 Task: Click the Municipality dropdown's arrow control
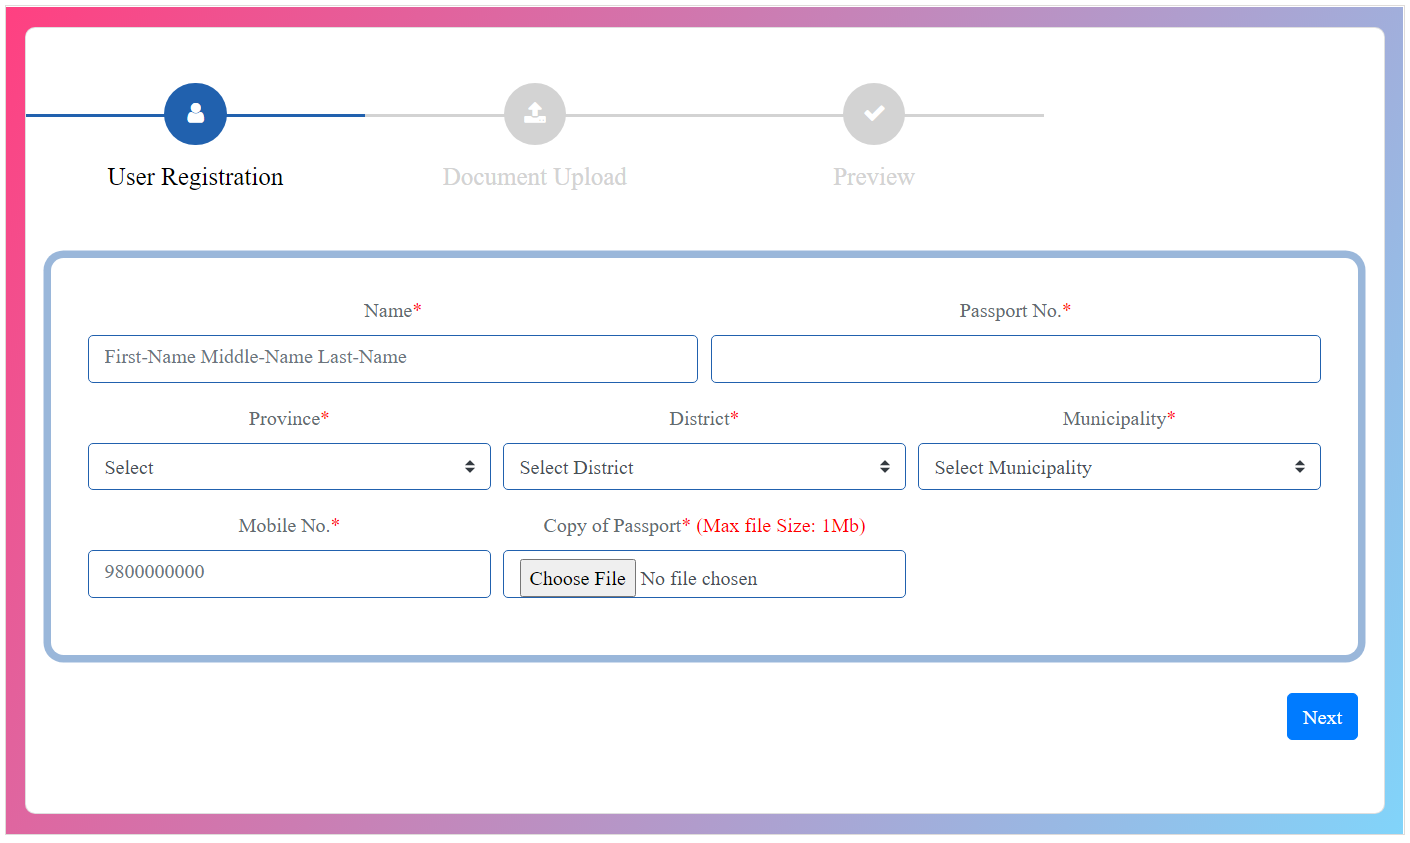click(1299, 466)
